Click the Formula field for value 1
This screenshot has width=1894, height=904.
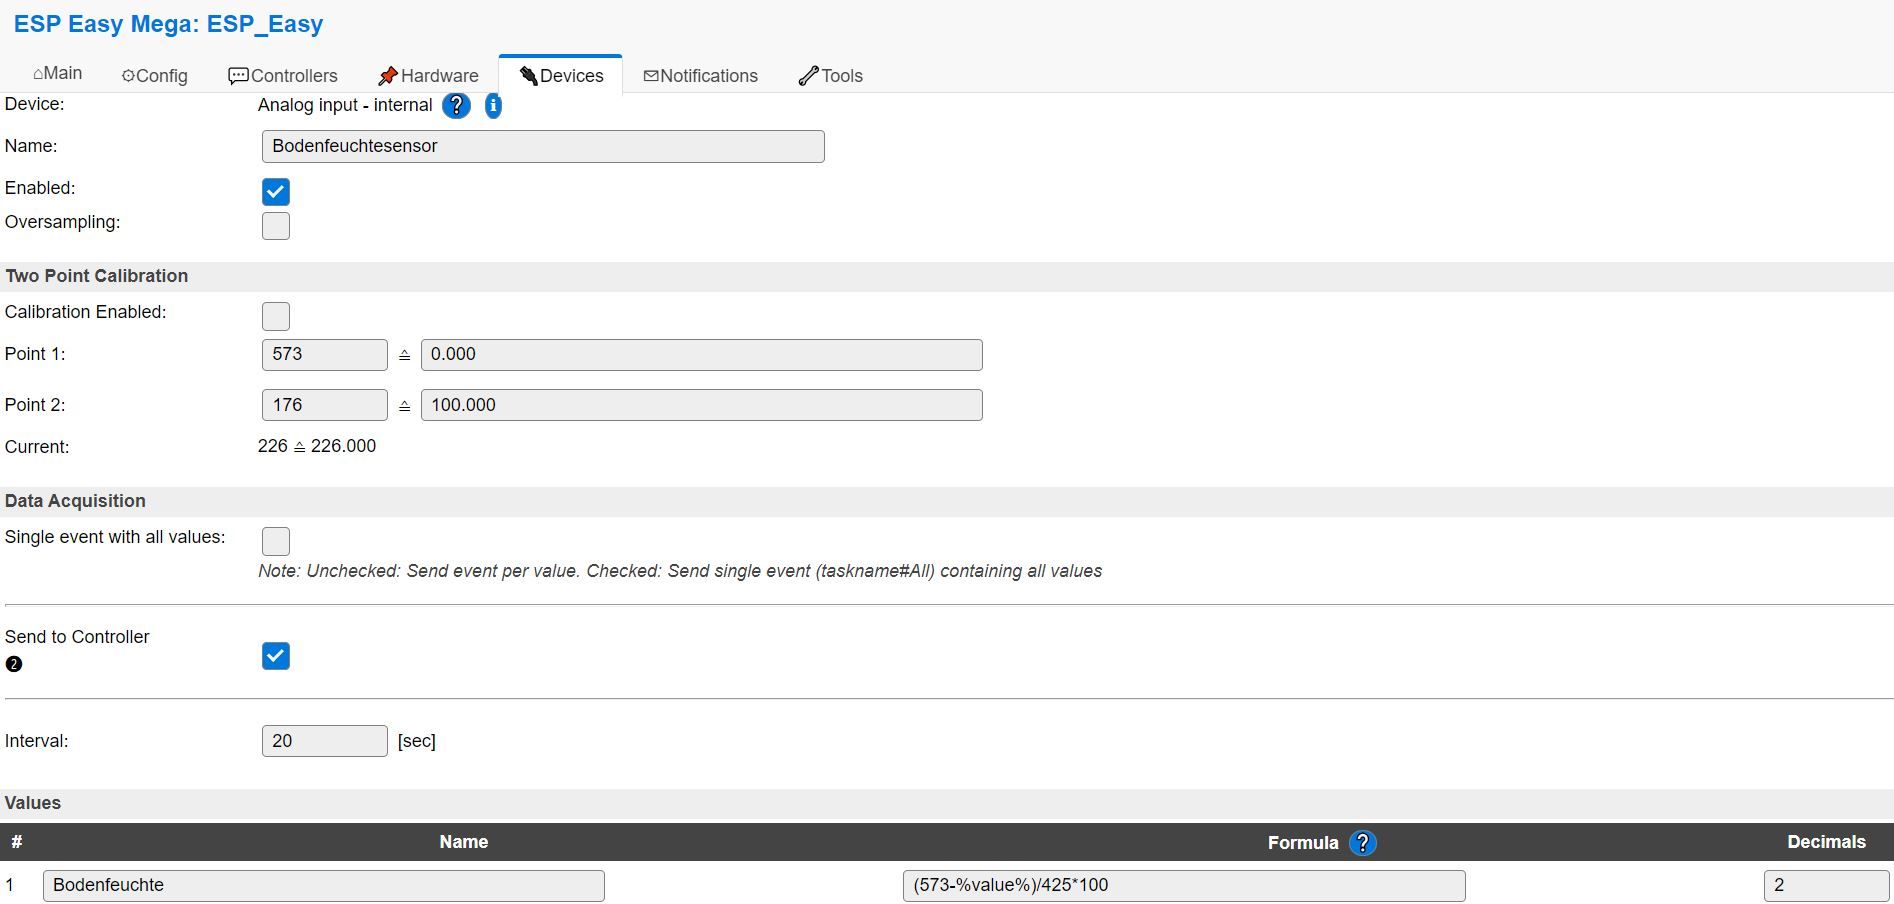pyautogui.click(x=1184, y=885)
